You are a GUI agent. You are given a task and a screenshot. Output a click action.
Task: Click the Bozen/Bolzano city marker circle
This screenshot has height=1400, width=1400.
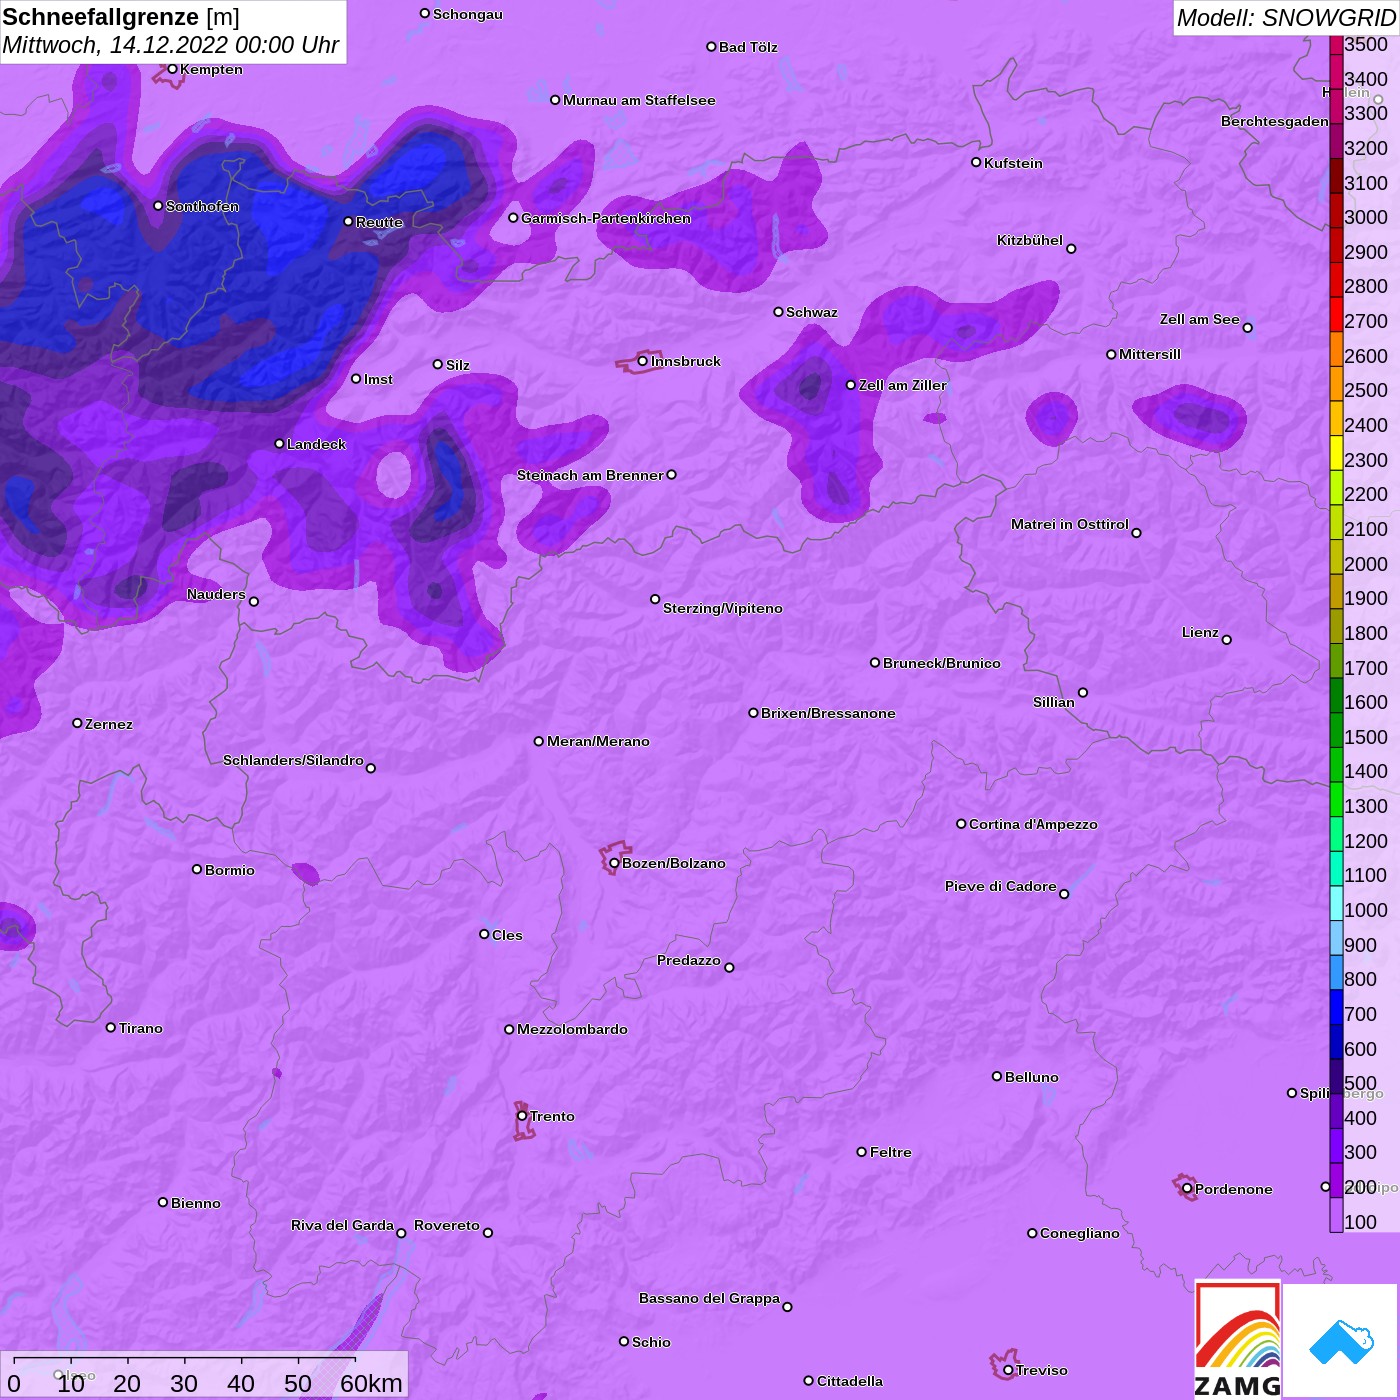tap(614, 863)
